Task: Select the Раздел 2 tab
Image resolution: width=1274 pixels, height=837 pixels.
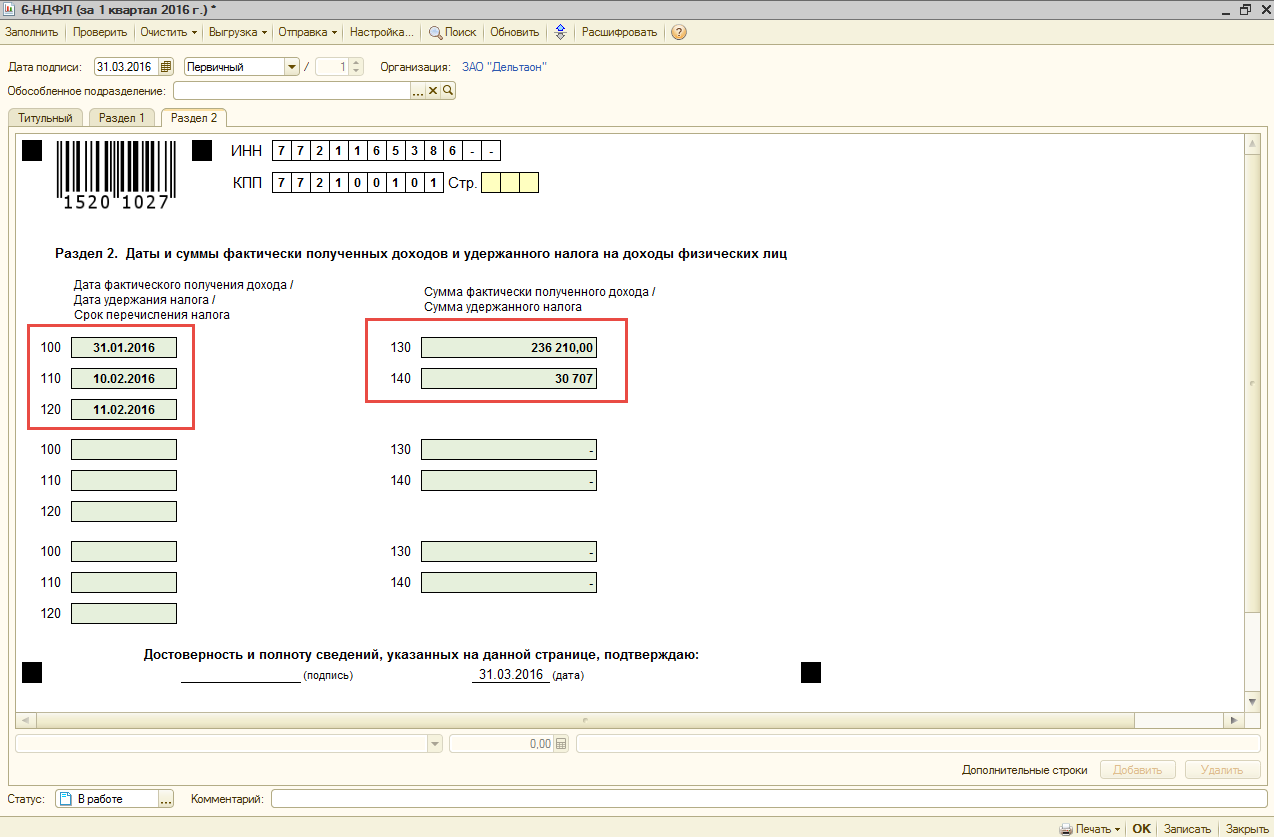Action: (194, 118)
